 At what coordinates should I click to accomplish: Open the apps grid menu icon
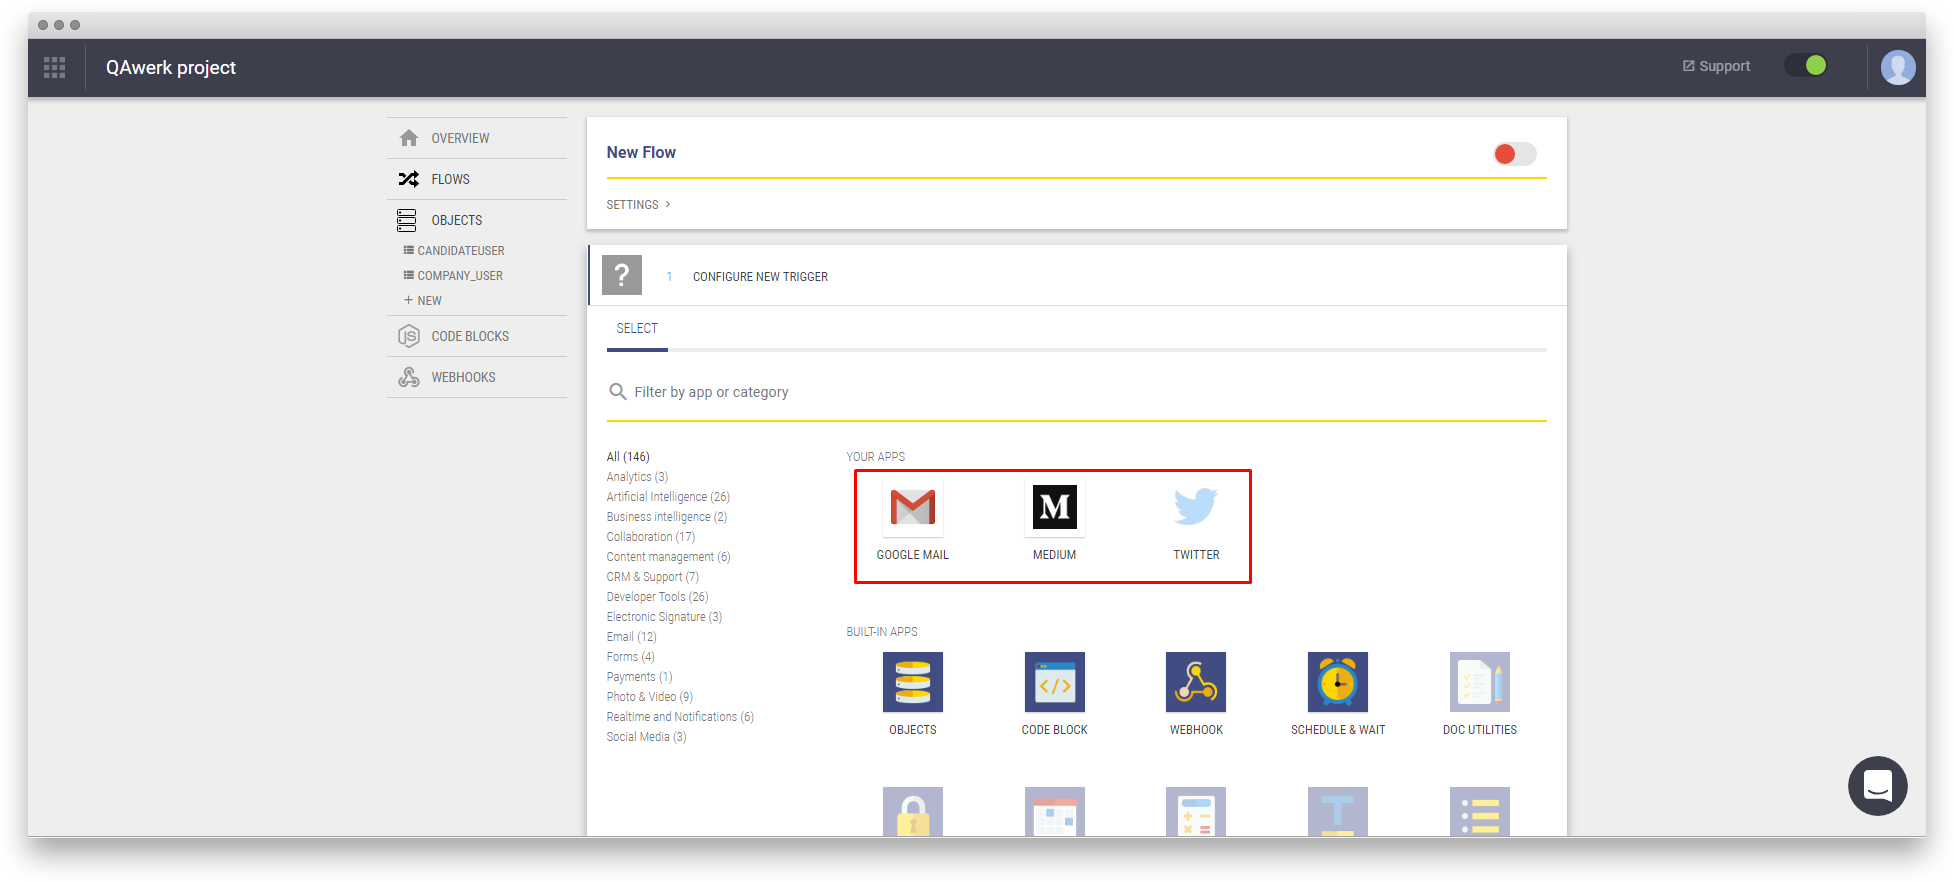pyautogui.click(x=55, y=67)
